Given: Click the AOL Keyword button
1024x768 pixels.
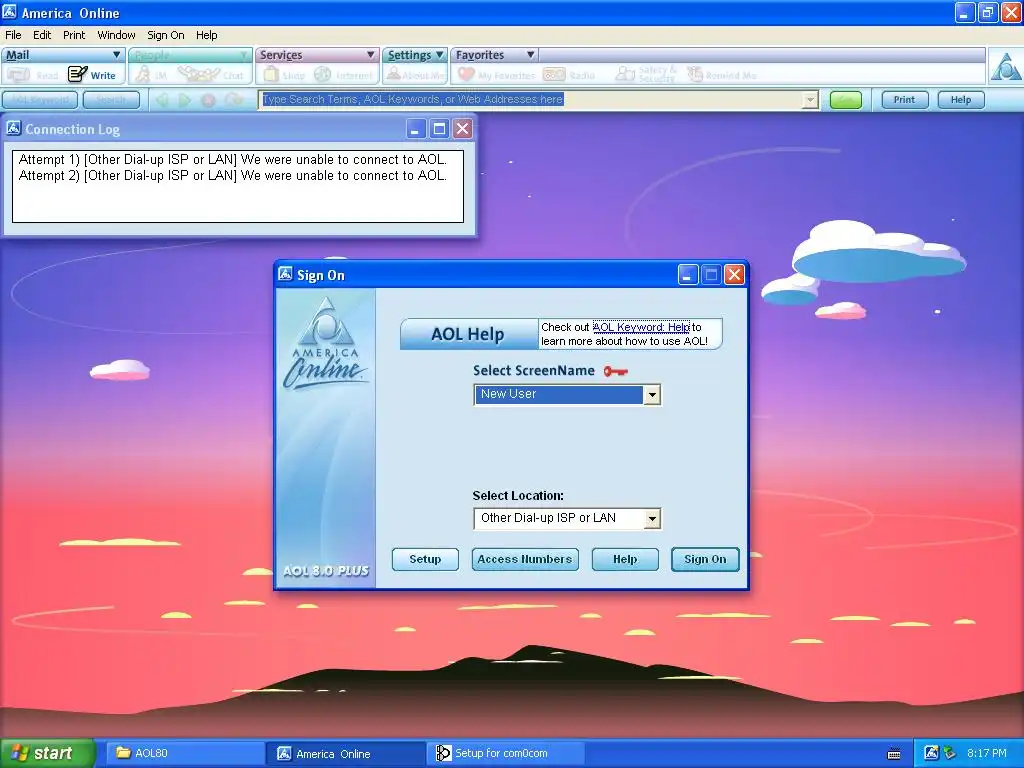Looking at the screenshot, I should (x=40, y=100).
